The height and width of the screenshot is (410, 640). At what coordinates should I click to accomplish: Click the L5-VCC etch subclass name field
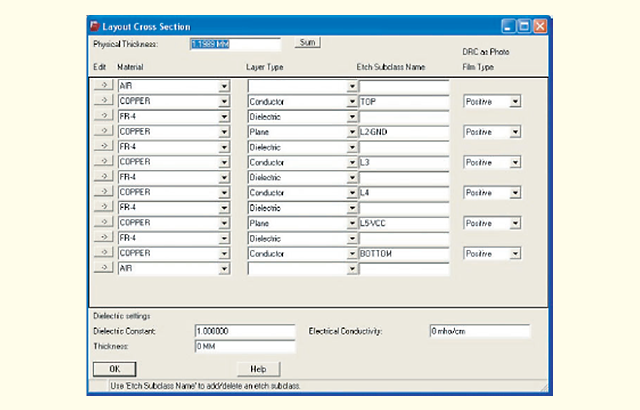coord(404,223)
